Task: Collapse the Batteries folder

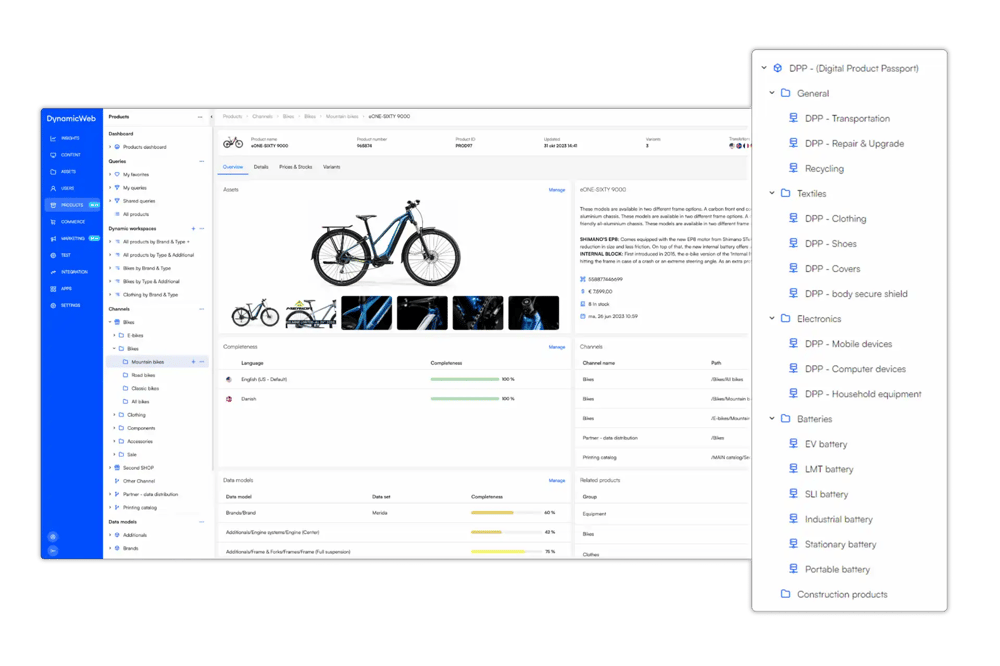Action: (772, 418)
